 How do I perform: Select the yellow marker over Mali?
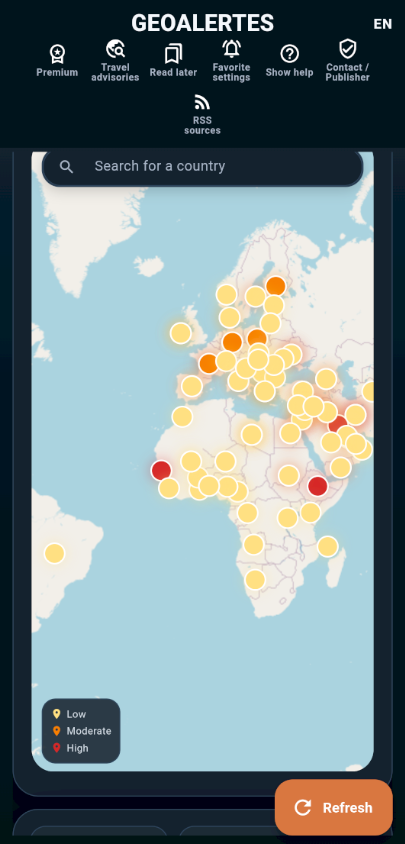pyautogui.click(x=191, y=461)
